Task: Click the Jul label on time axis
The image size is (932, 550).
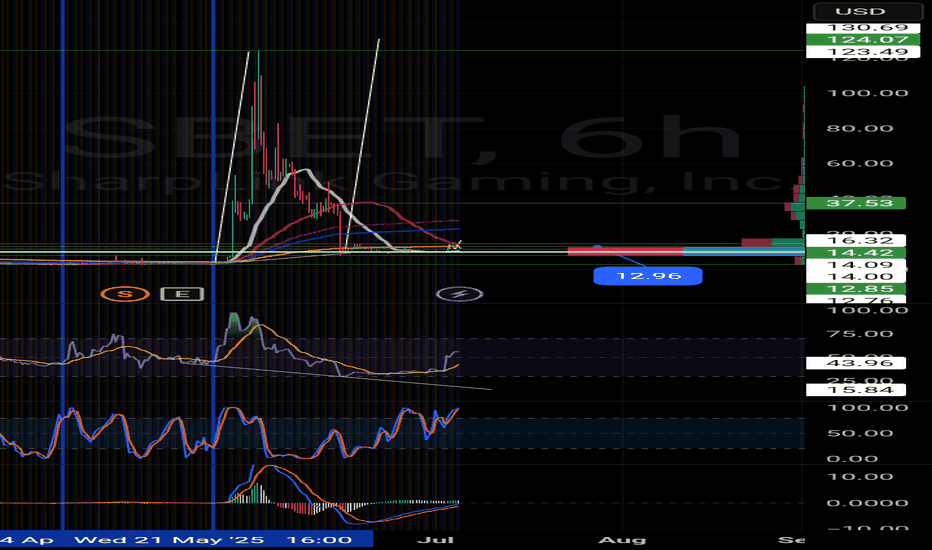Action: [436, 540]
